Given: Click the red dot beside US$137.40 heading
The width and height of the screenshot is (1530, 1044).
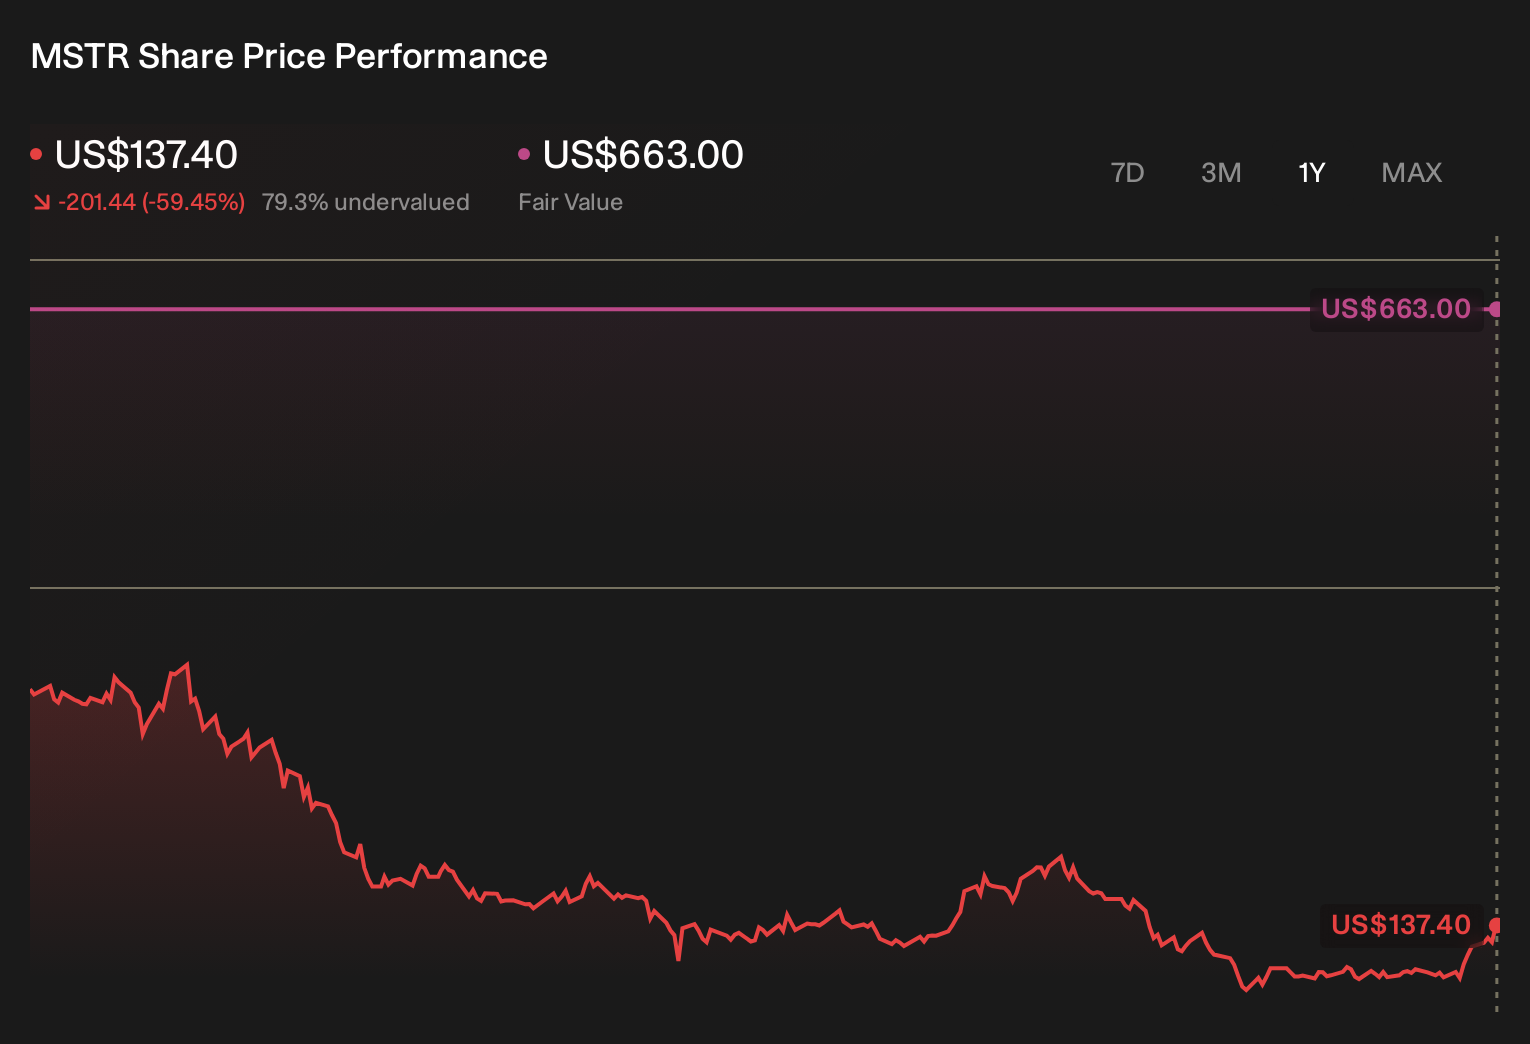Looking at the screenshot, I should click(x=36, y=154).
